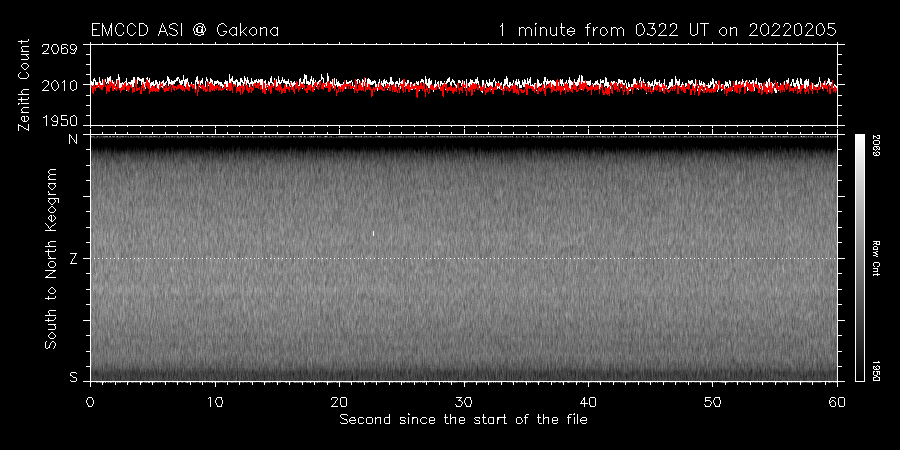
Task: Click the 'Zenith Count' axis label
Action: point(24,85)
